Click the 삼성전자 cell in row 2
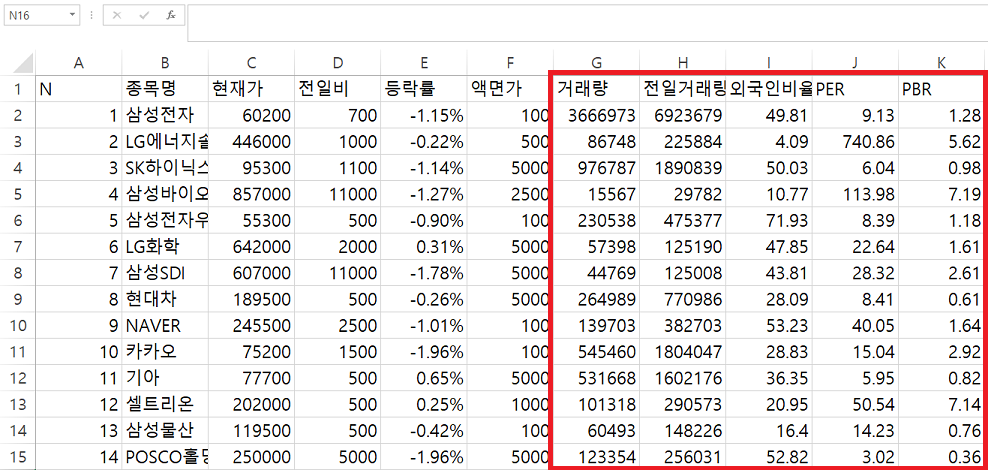 (165, 115)
